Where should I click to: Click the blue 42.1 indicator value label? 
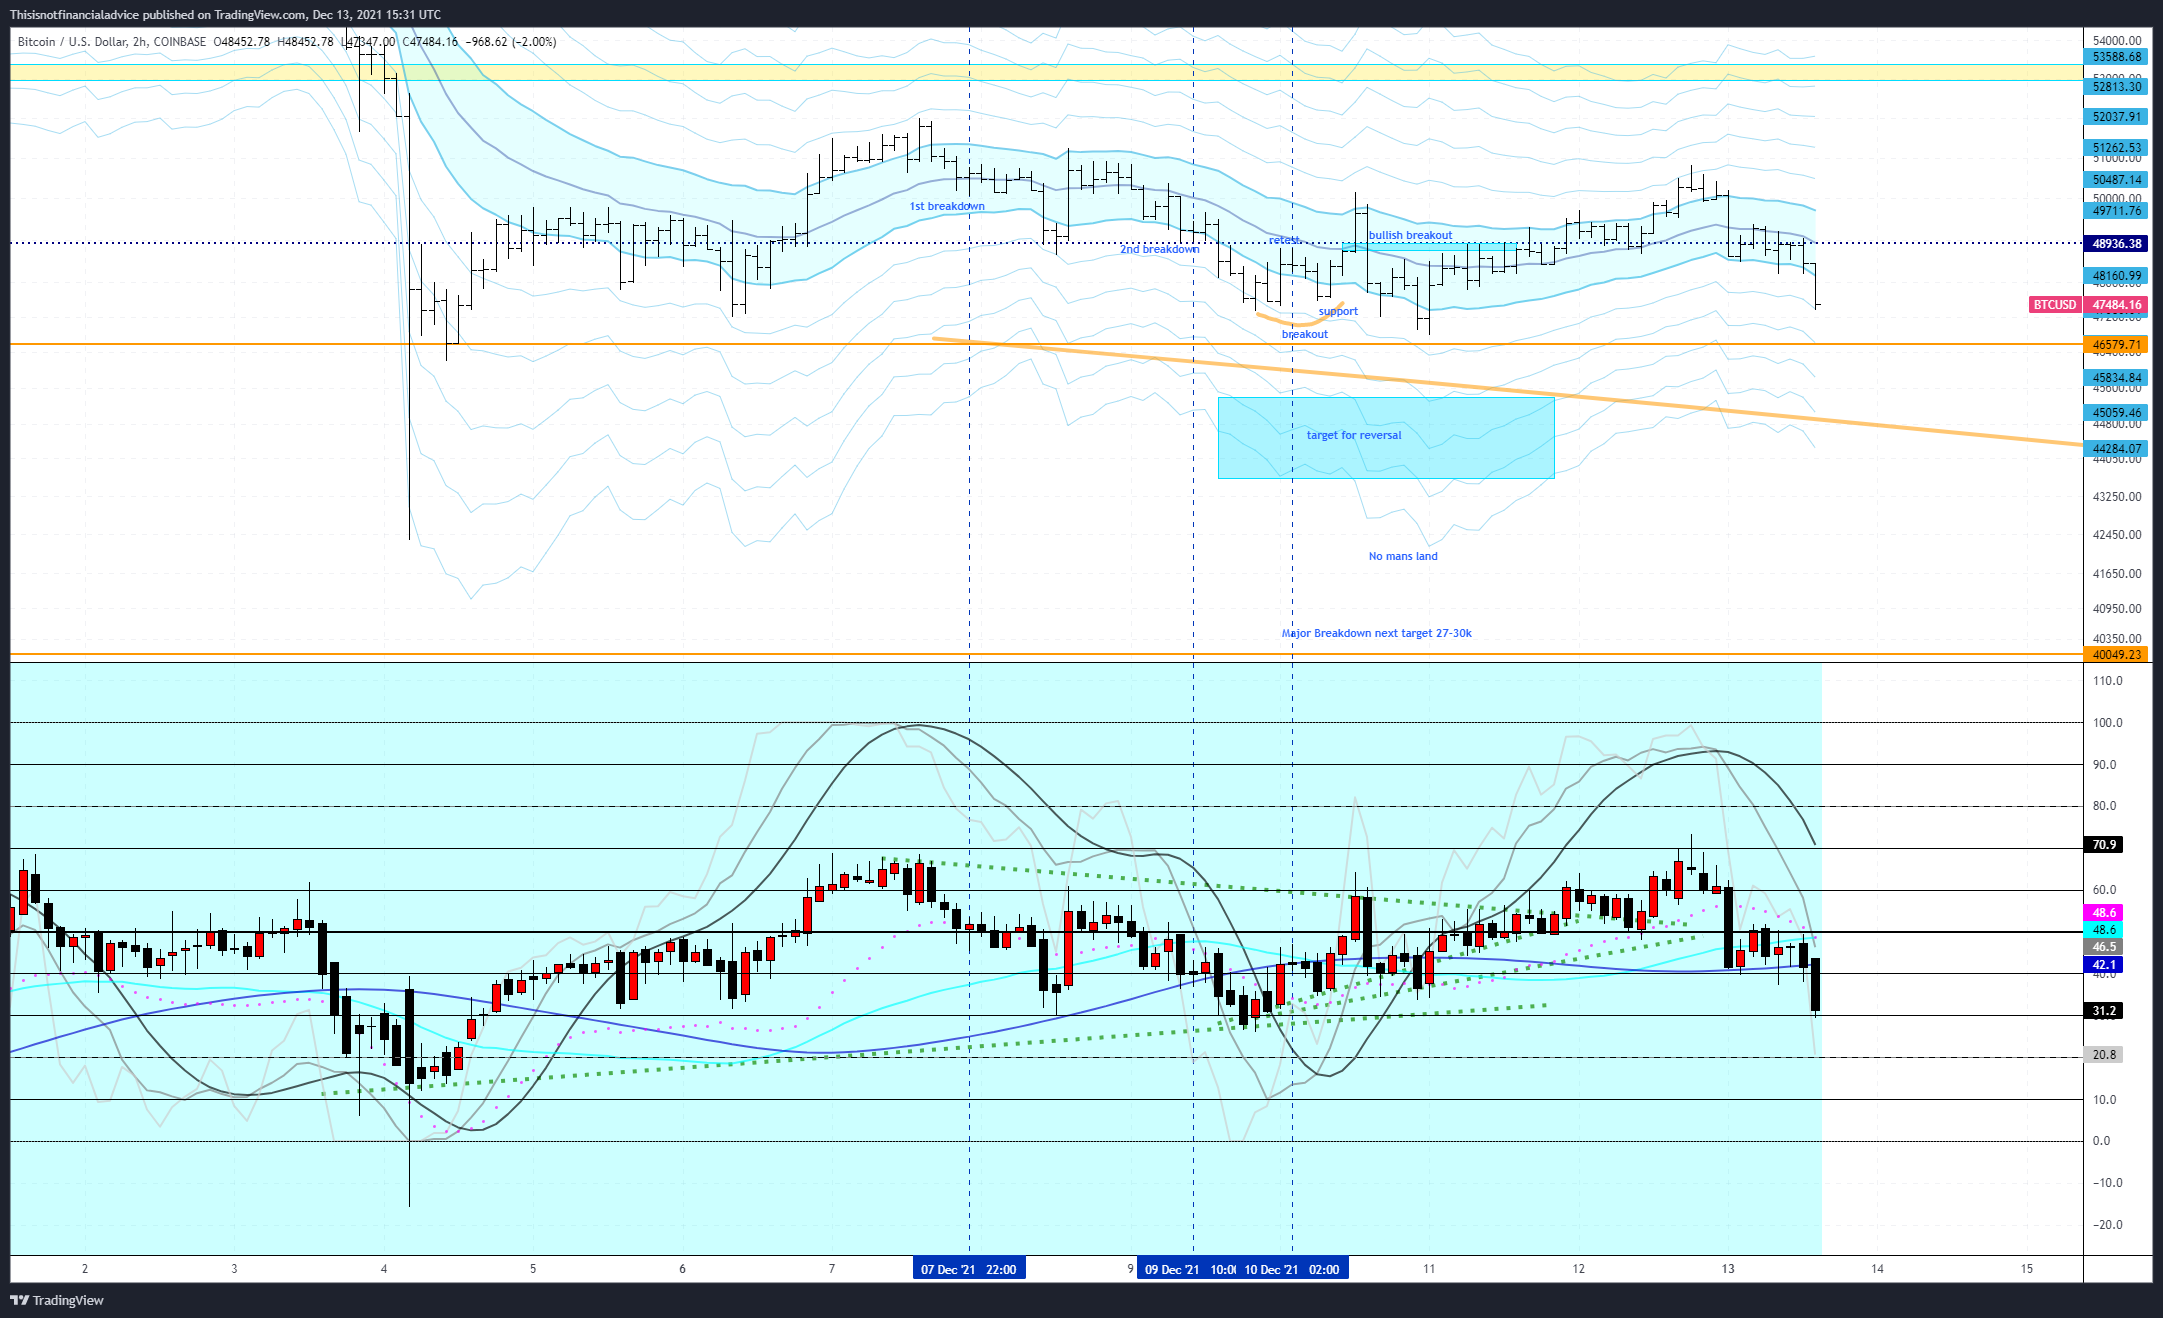tap(2104, 965)
